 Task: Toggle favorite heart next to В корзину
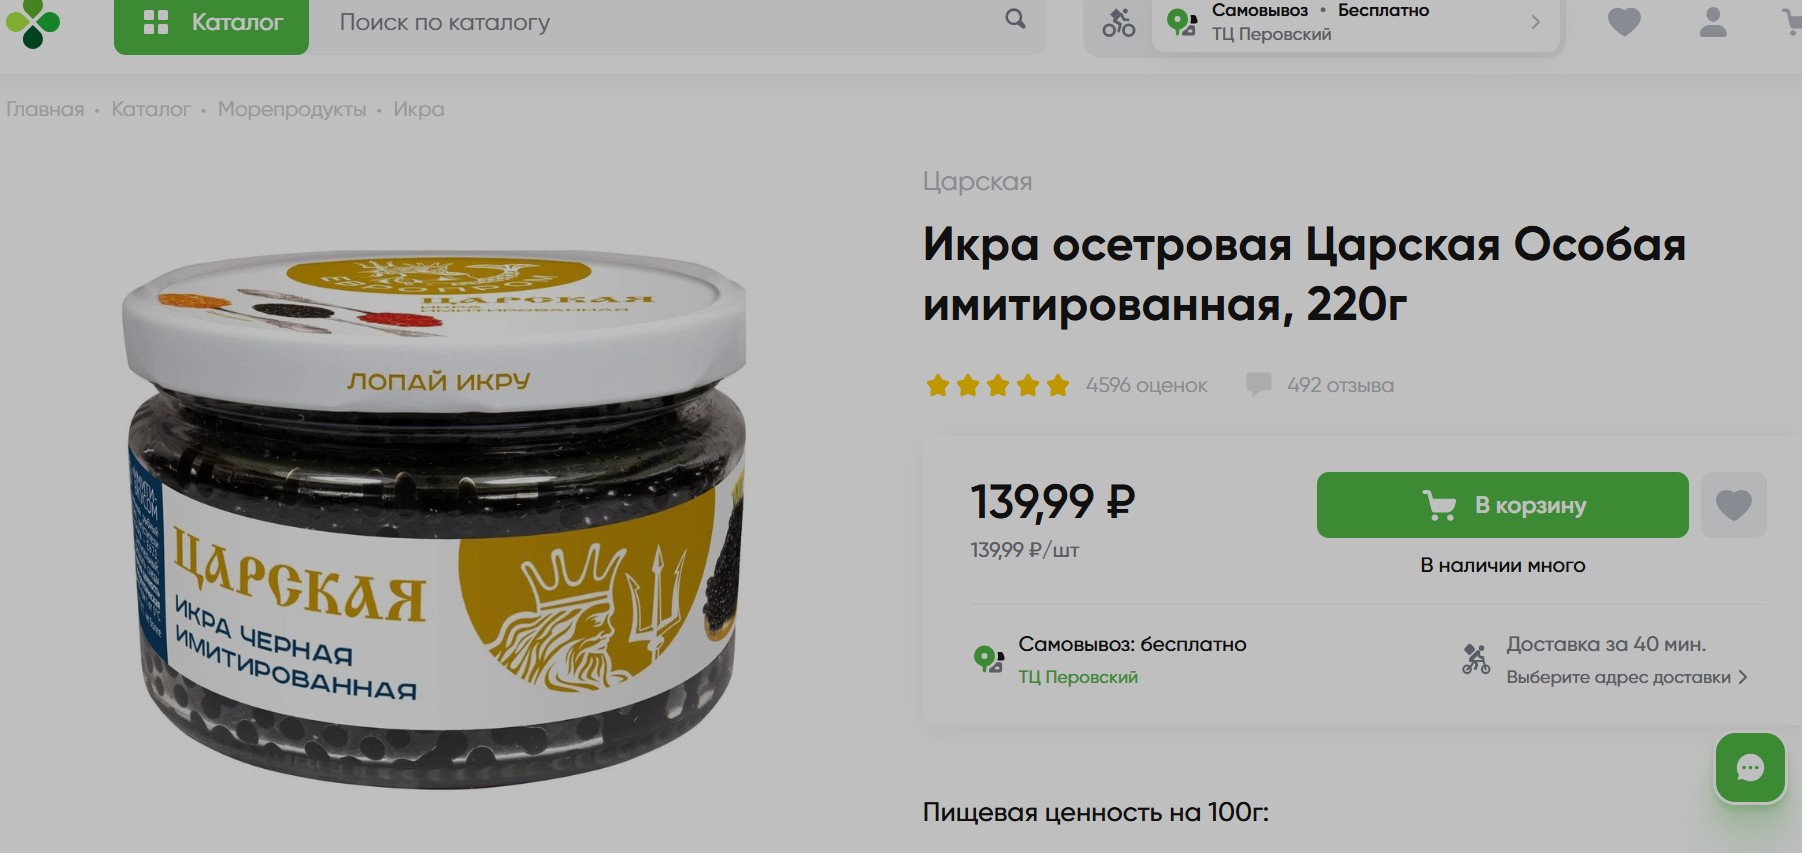[1734, 505]
